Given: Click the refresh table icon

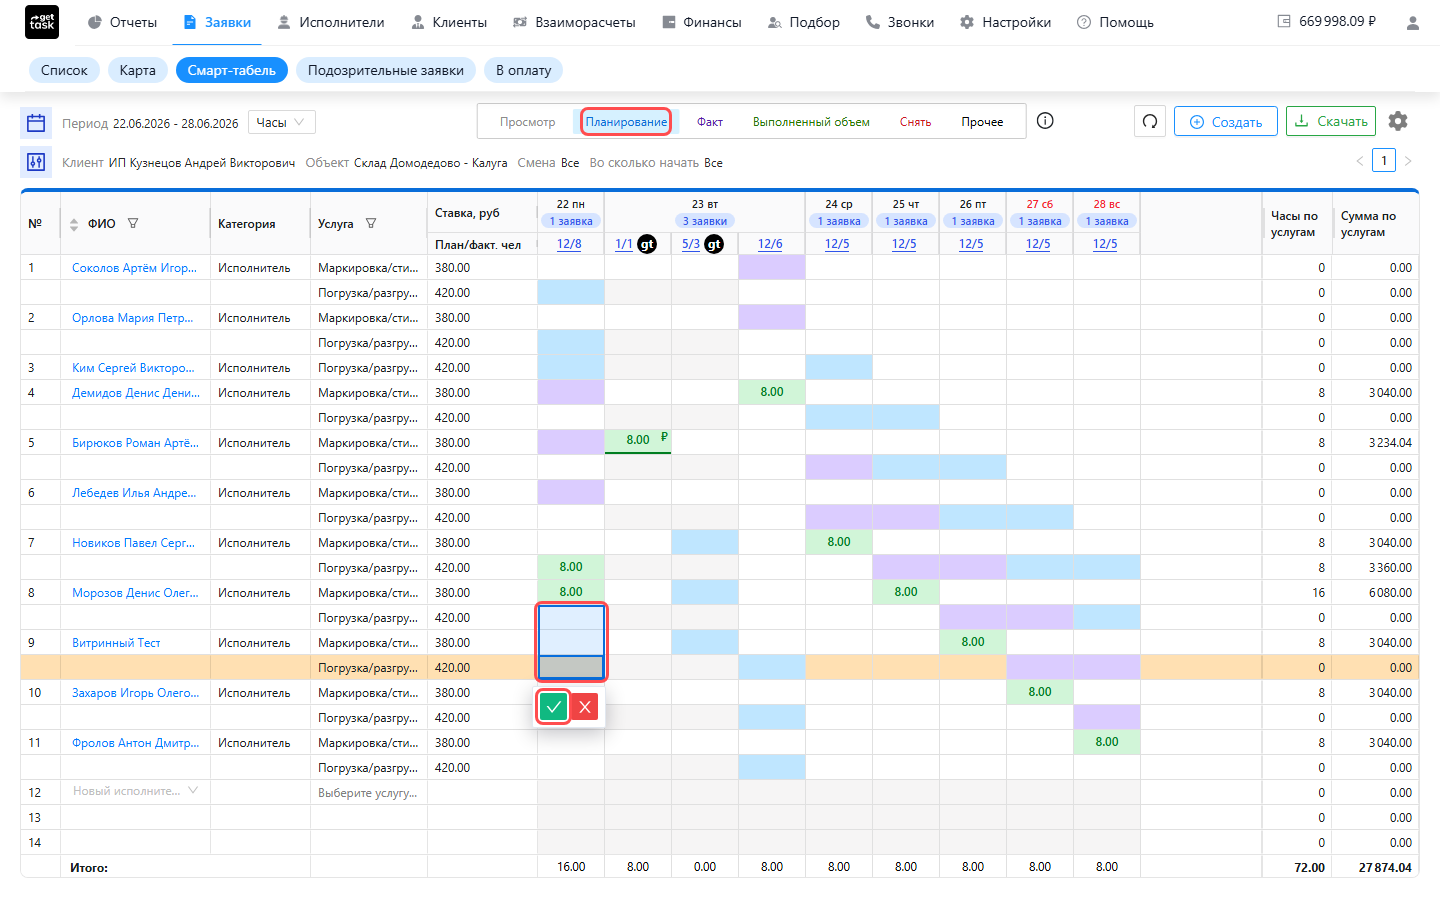Looking at the screenshot, I should 1150,121.
